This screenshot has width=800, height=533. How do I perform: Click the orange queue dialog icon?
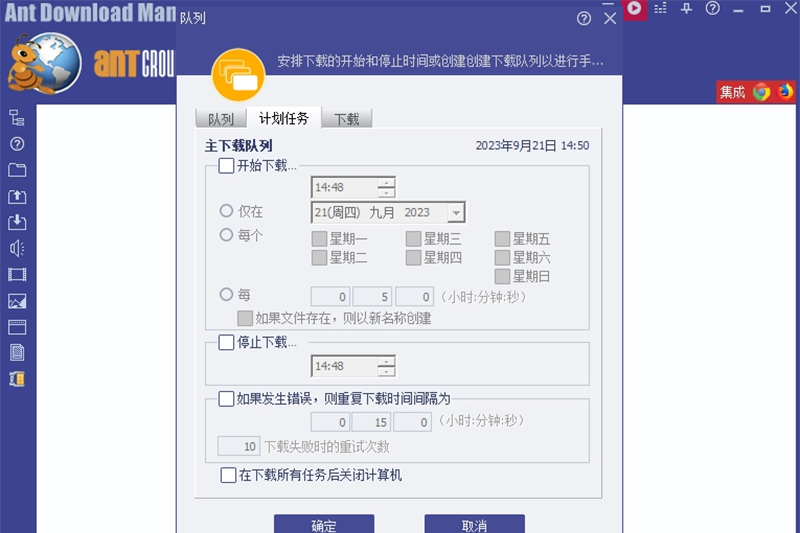tap(238, 75)
